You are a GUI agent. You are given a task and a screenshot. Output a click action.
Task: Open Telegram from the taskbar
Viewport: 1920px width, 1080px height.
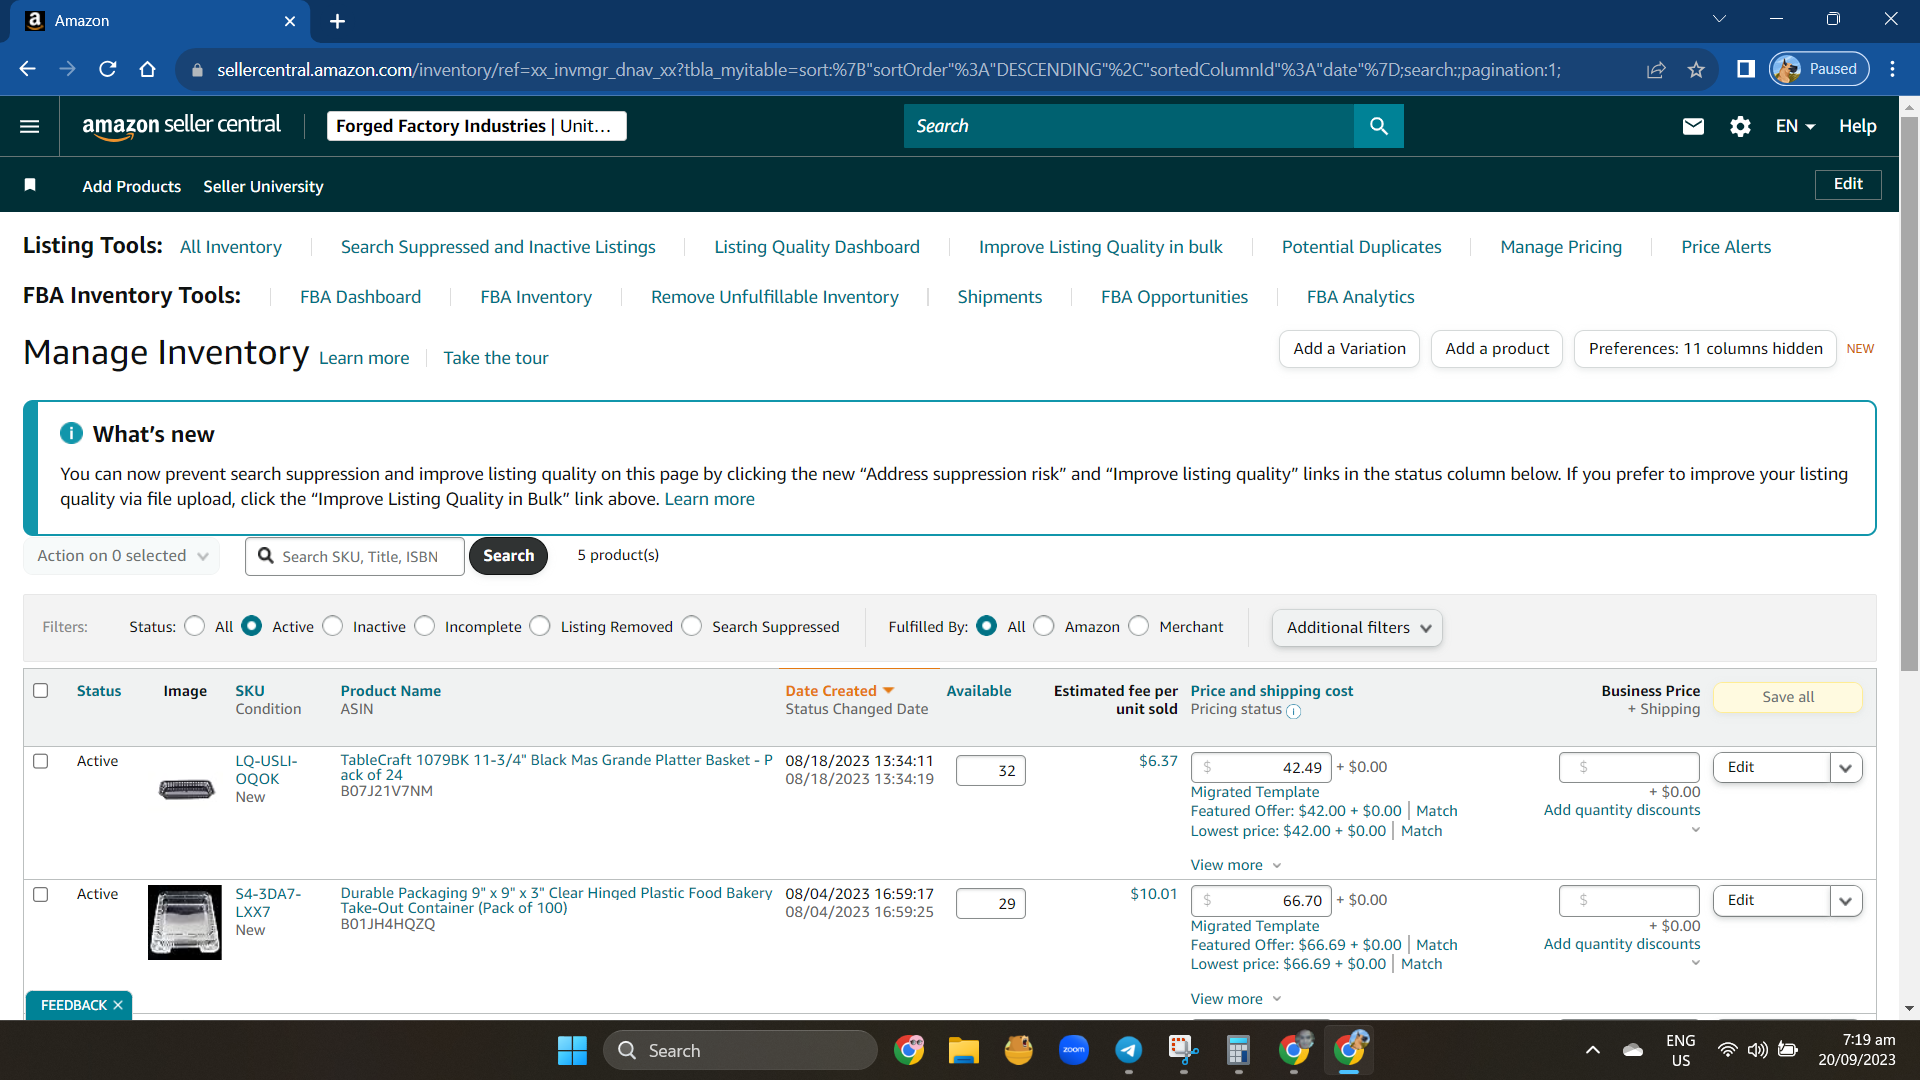click(1128, 1050)
